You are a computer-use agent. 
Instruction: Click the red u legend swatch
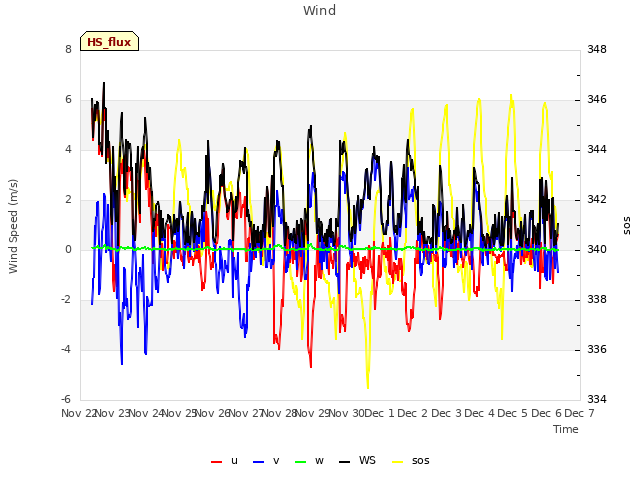tap(216, 462)
